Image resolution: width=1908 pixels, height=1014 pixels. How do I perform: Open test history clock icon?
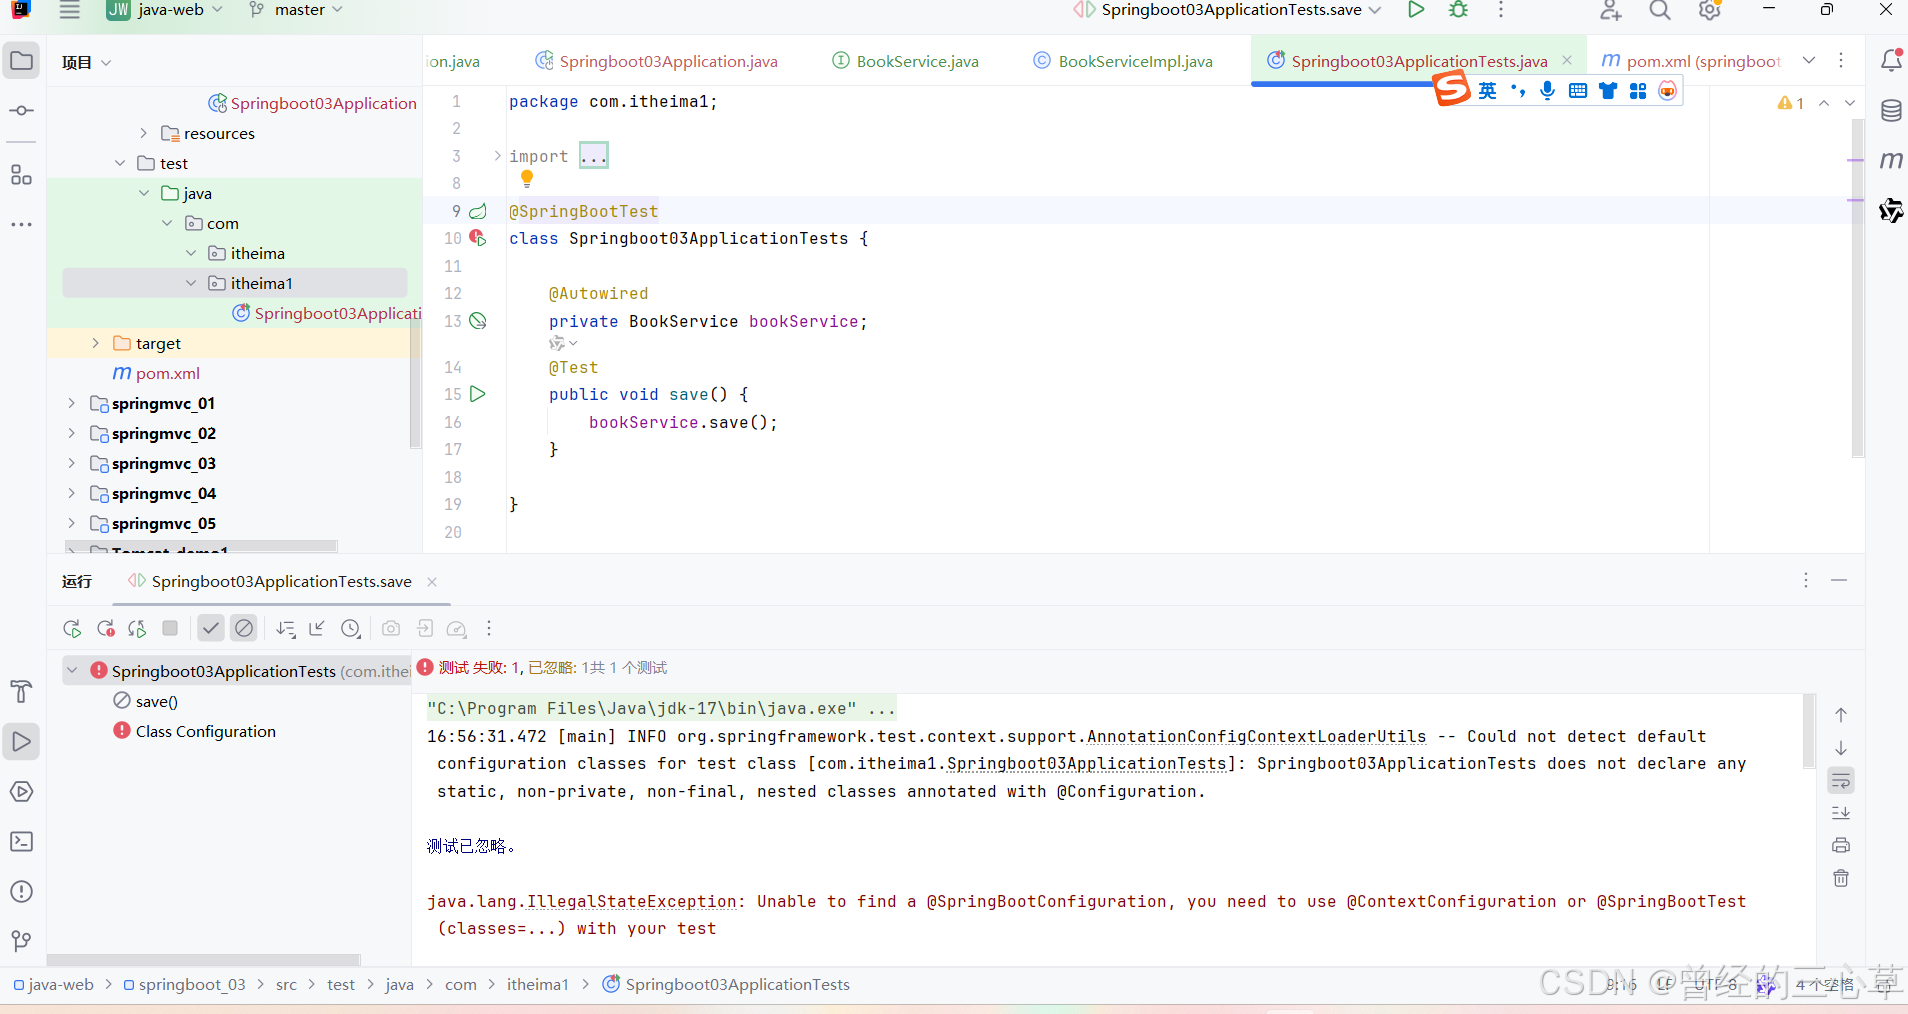(x=351, y=629)
